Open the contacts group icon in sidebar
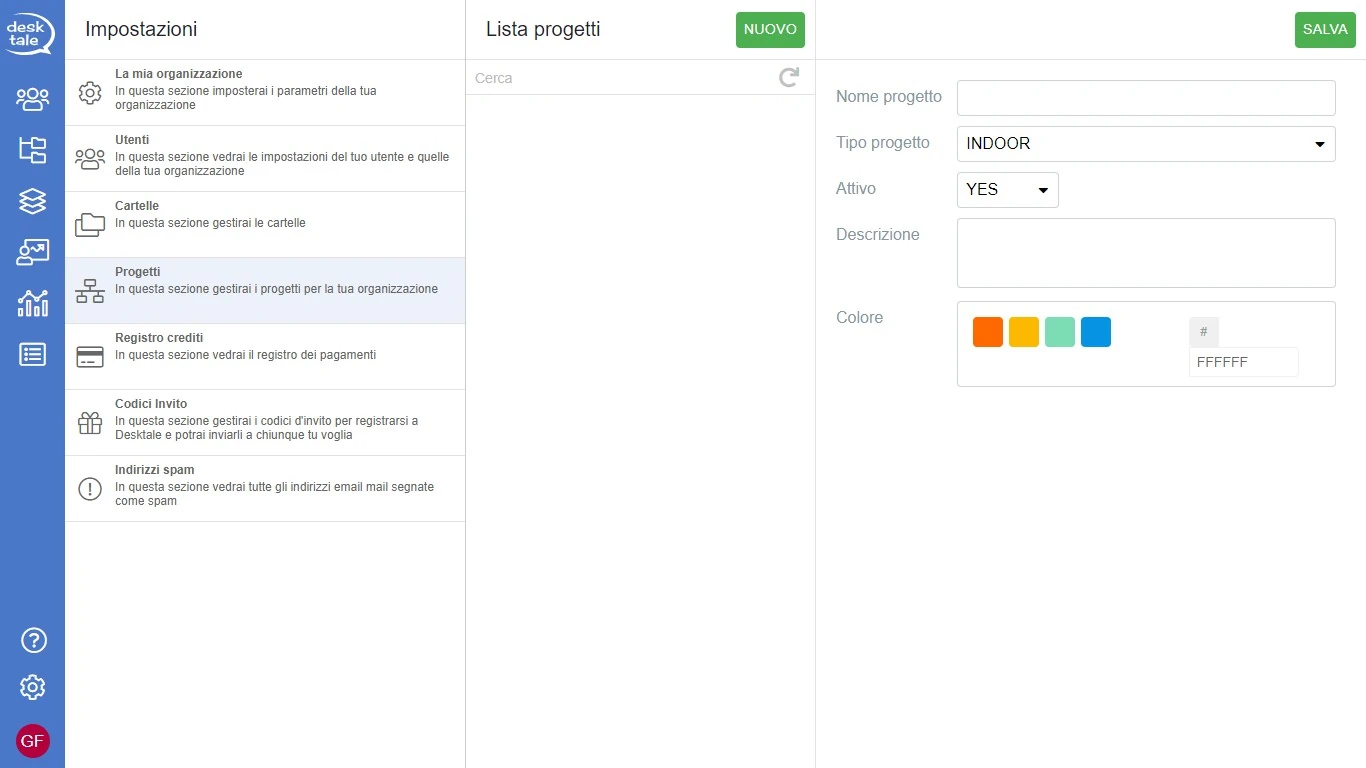Image resolution: width=1366 pixels, height=768 pixels. click(32, 98)
